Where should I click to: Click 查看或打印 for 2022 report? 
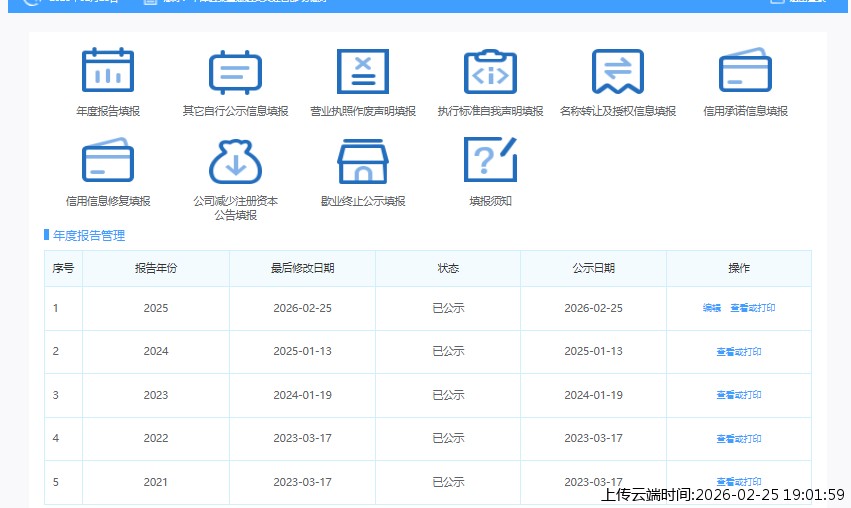point(738,439)
